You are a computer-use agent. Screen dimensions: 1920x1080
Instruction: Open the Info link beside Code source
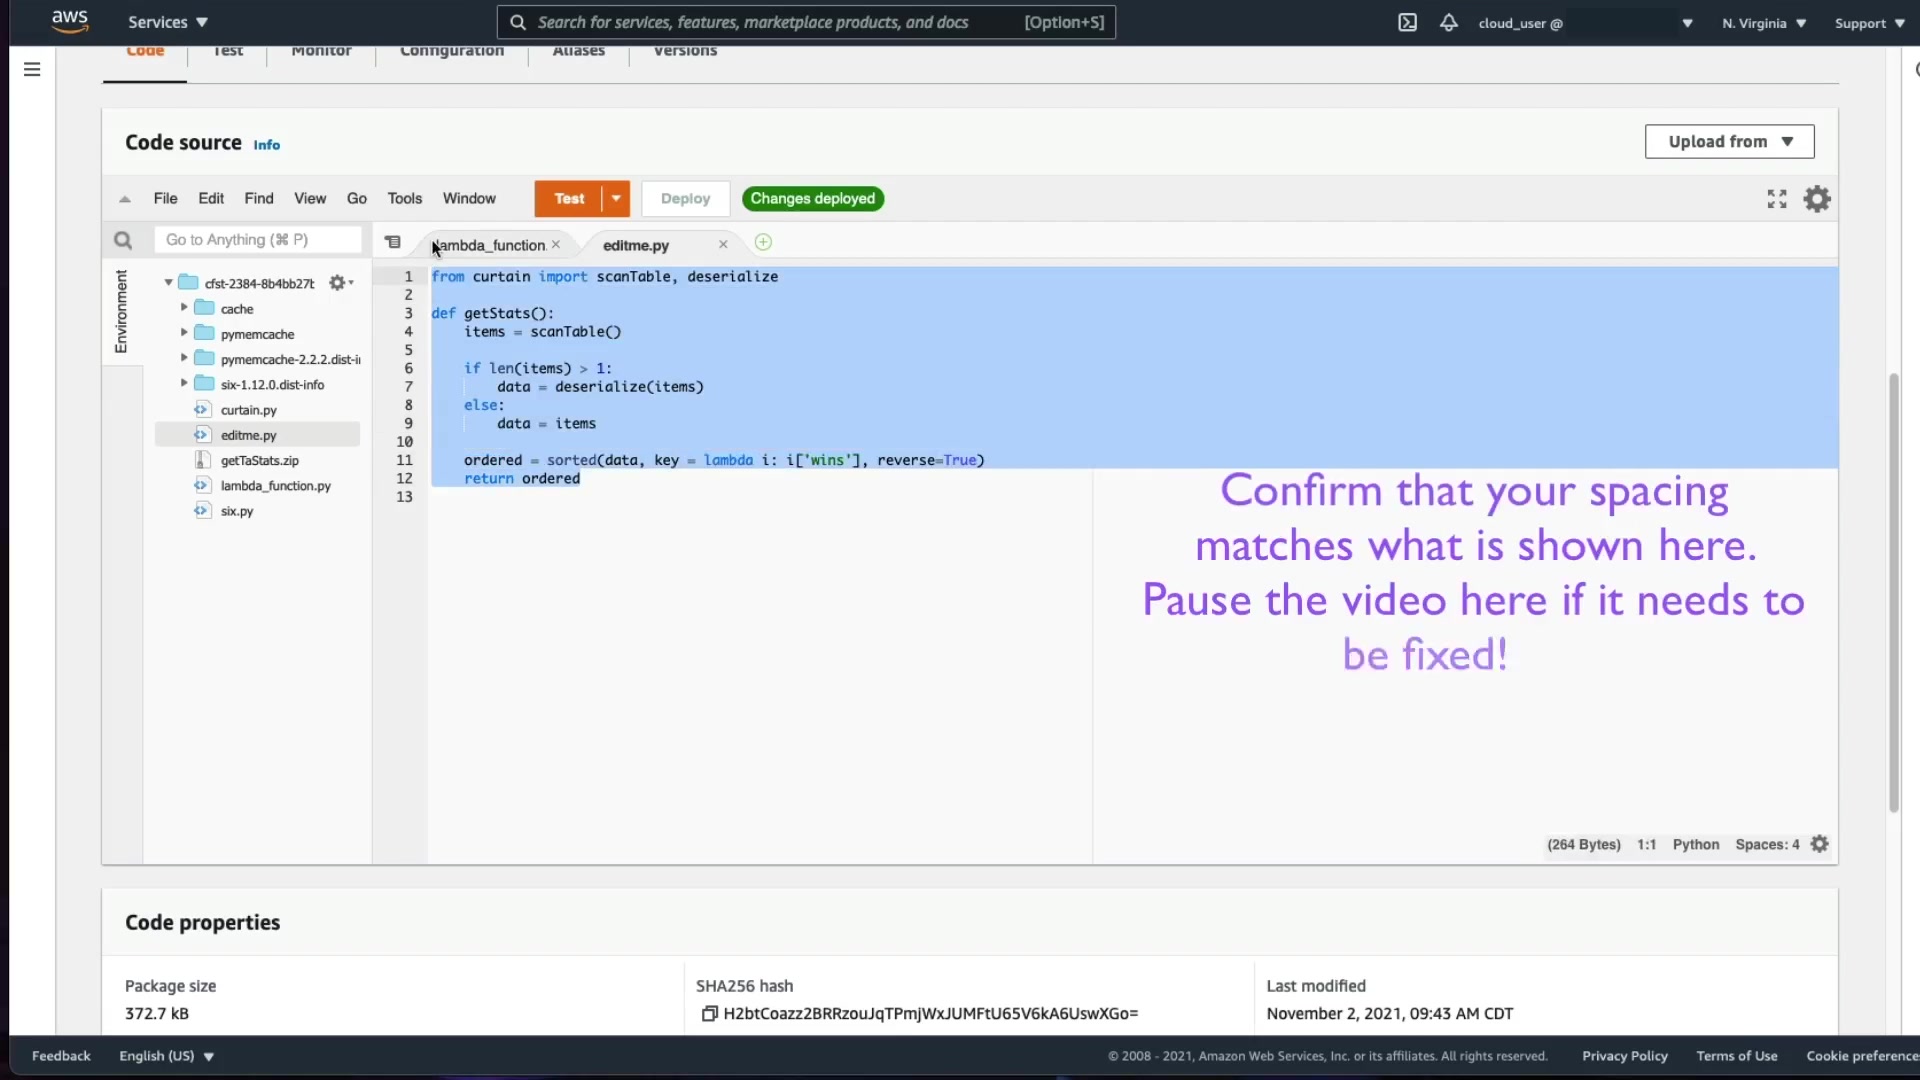coord(266,145)
